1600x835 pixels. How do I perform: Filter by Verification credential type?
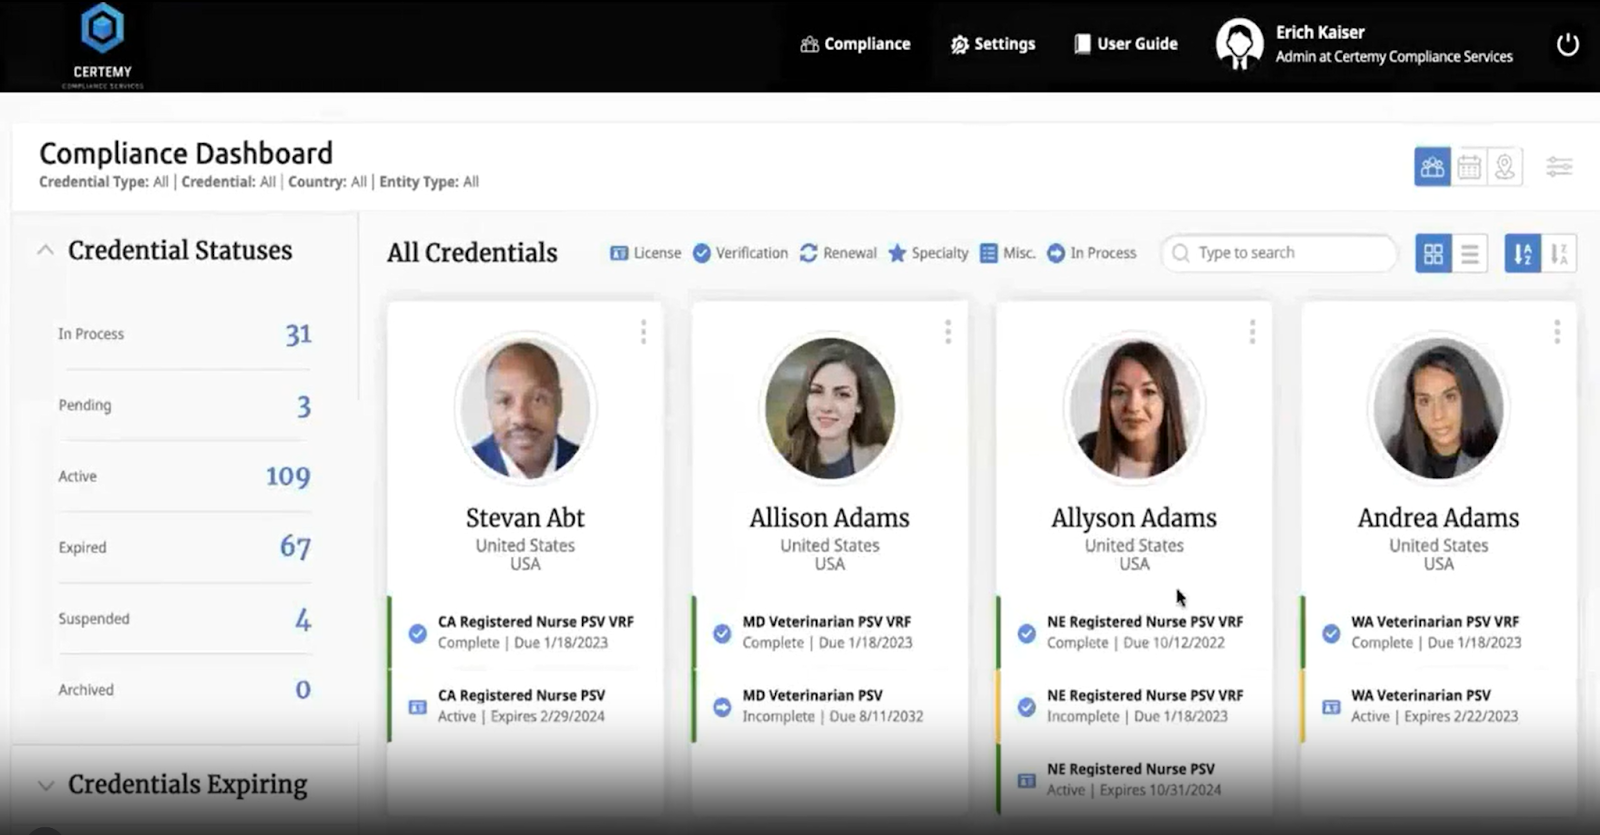[740, 253]
